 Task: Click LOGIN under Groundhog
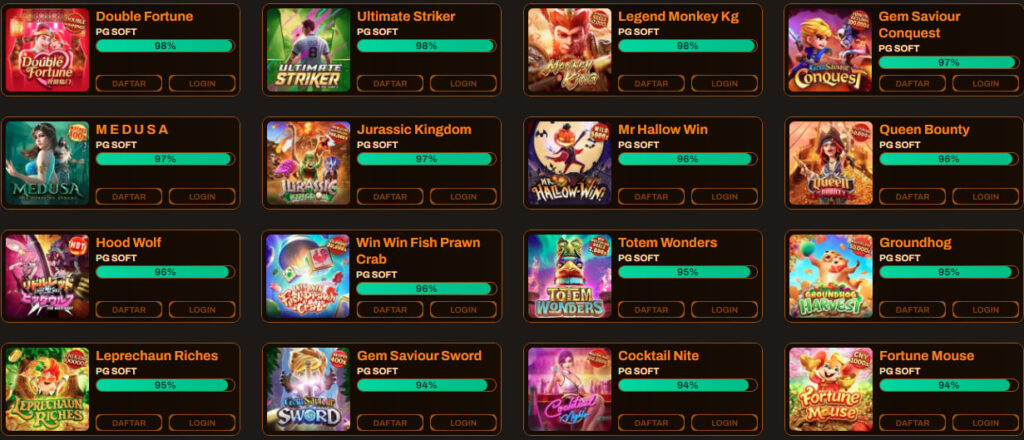985,309
